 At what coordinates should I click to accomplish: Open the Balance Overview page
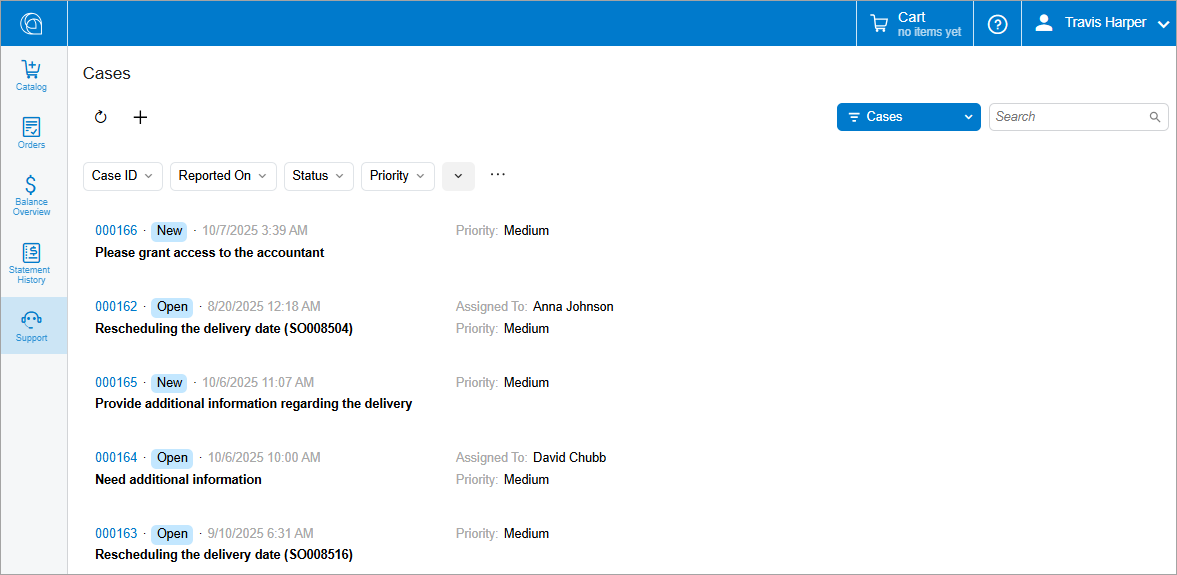coord(32,195)
